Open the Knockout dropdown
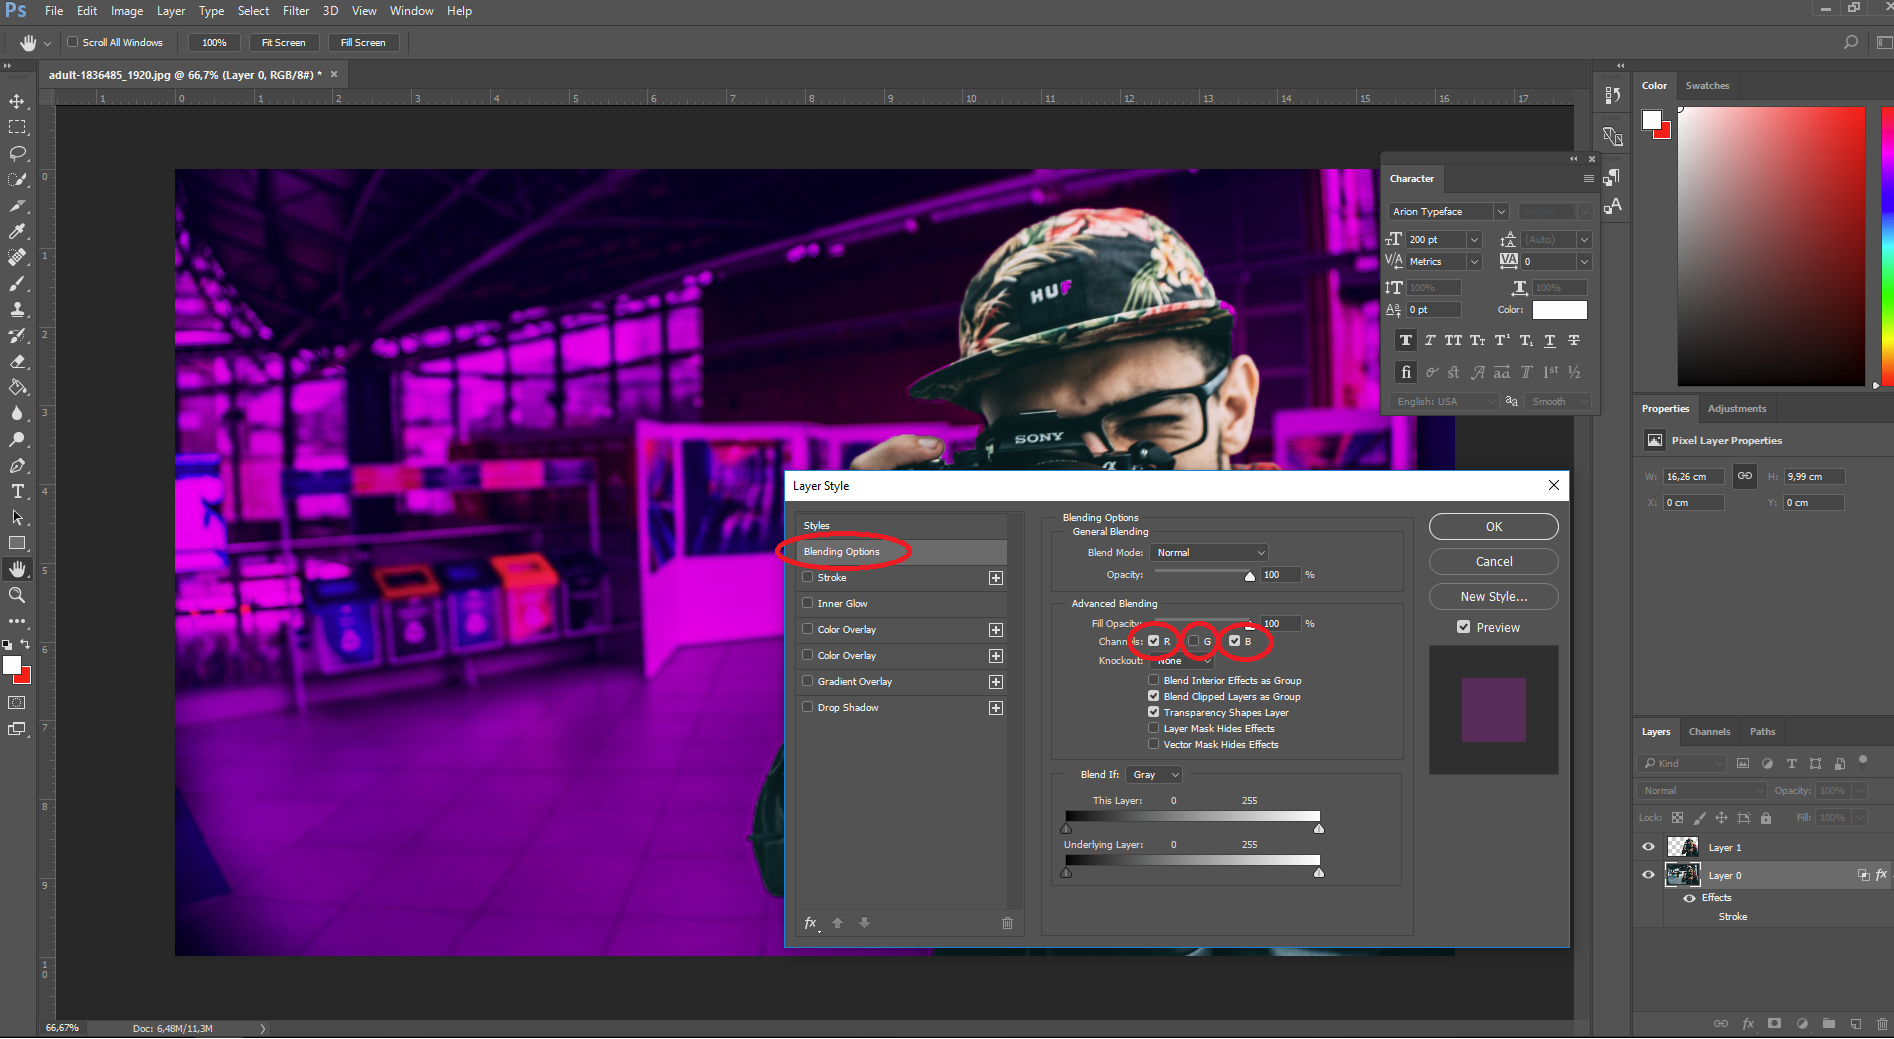 coord(1181,661)
